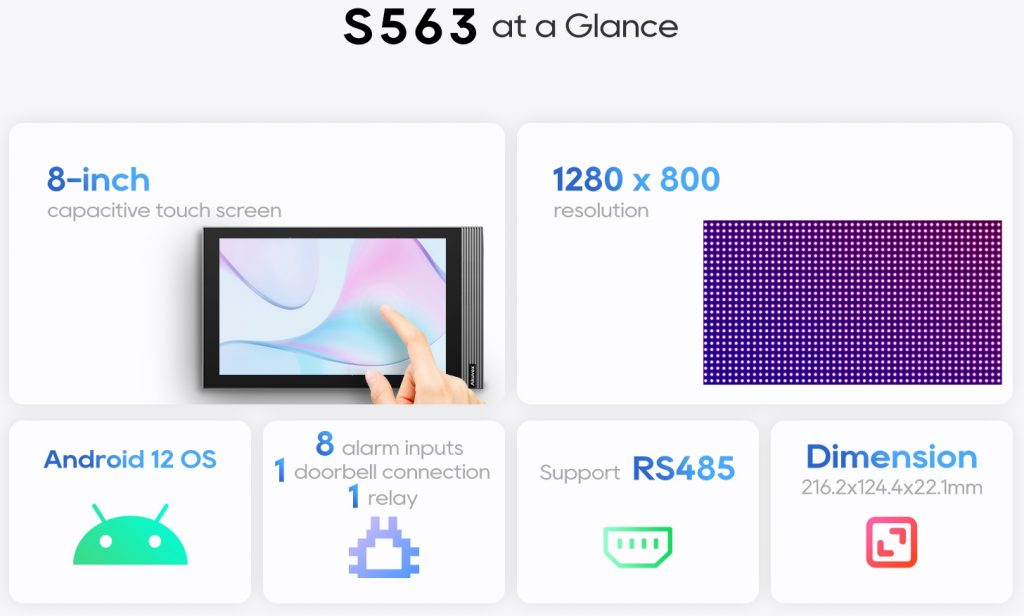
Task: Click the 1 relay text
Action: [x=382, y=497]
